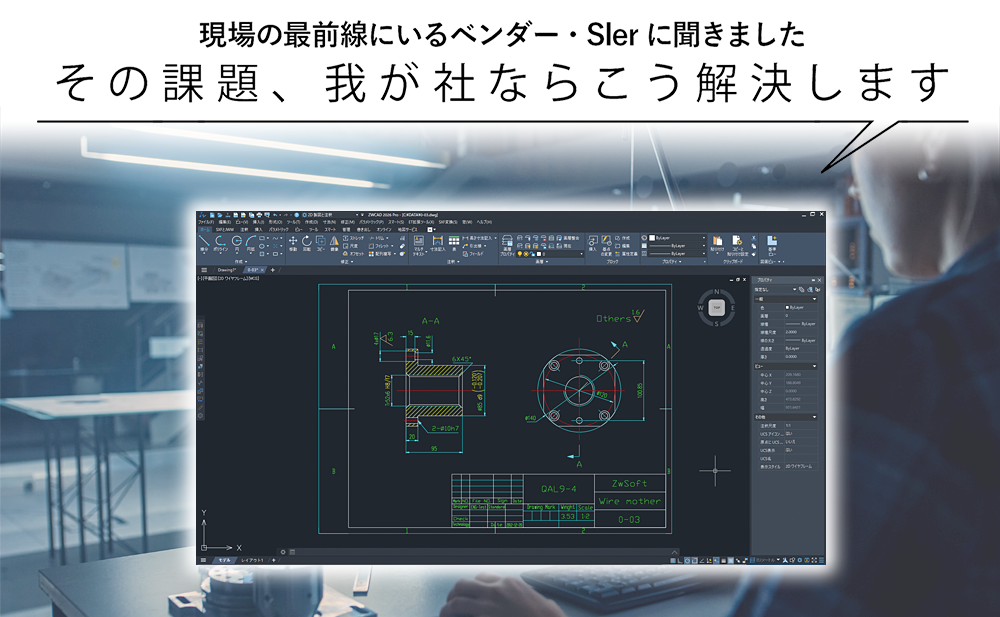Enable grid display from the status bar
1000x617 pixels.
(672, 560)
